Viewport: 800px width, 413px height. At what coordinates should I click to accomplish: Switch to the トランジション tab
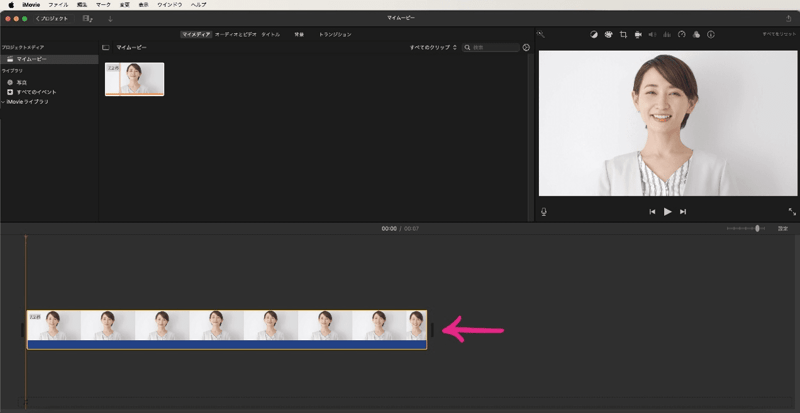(335, 34)
